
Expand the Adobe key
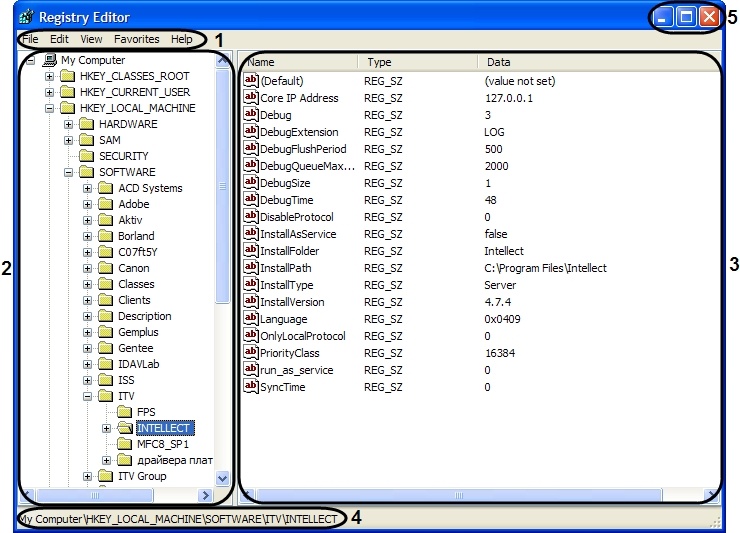88,204
